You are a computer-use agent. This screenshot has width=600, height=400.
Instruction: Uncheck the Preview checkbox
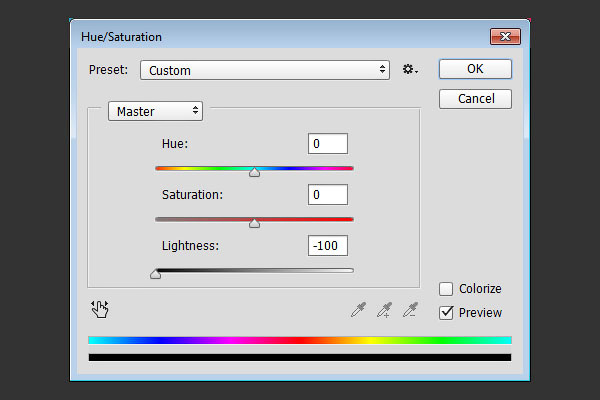[446, 313]
